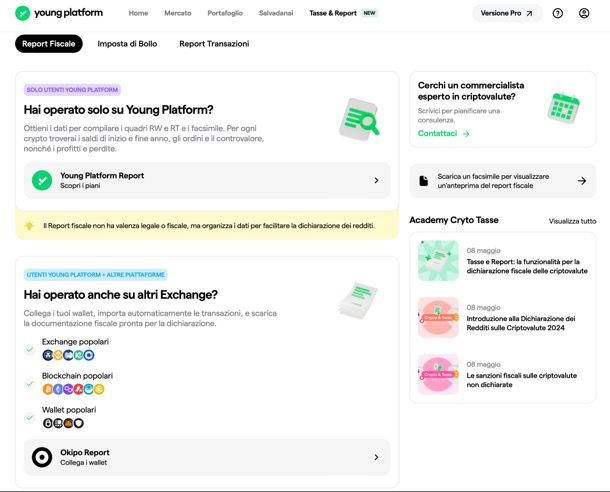Click Scarica un facsimile report card
The height and width of the screenshot is (492, 610).
pos(503,181)
